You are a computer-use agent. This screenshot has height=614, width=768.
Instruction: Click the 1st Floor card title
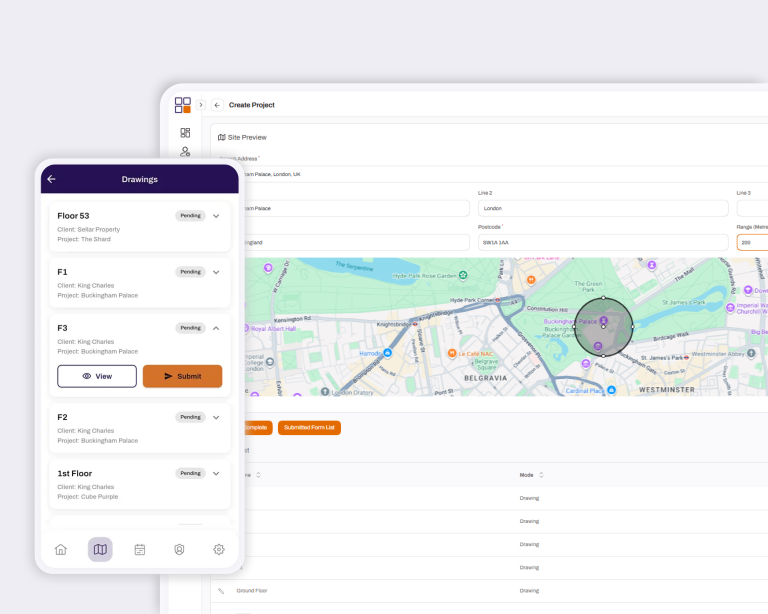point(74,473)
